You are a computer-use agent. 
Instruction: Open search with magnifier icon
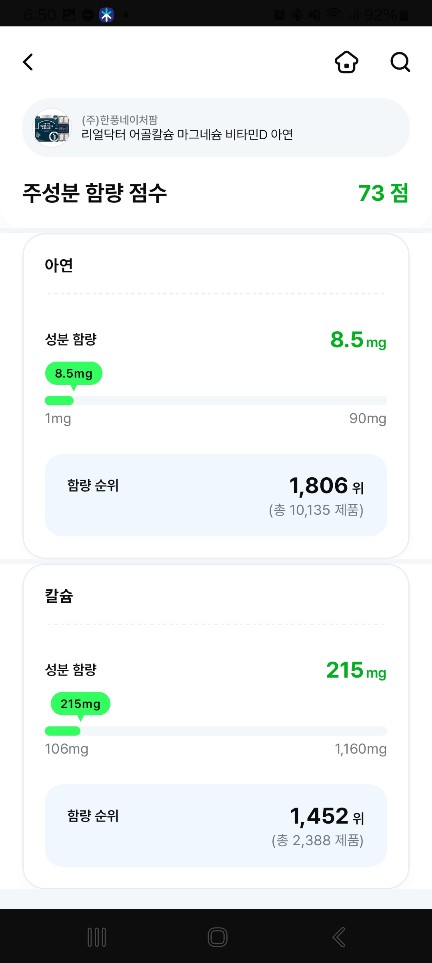pos(400,62)
